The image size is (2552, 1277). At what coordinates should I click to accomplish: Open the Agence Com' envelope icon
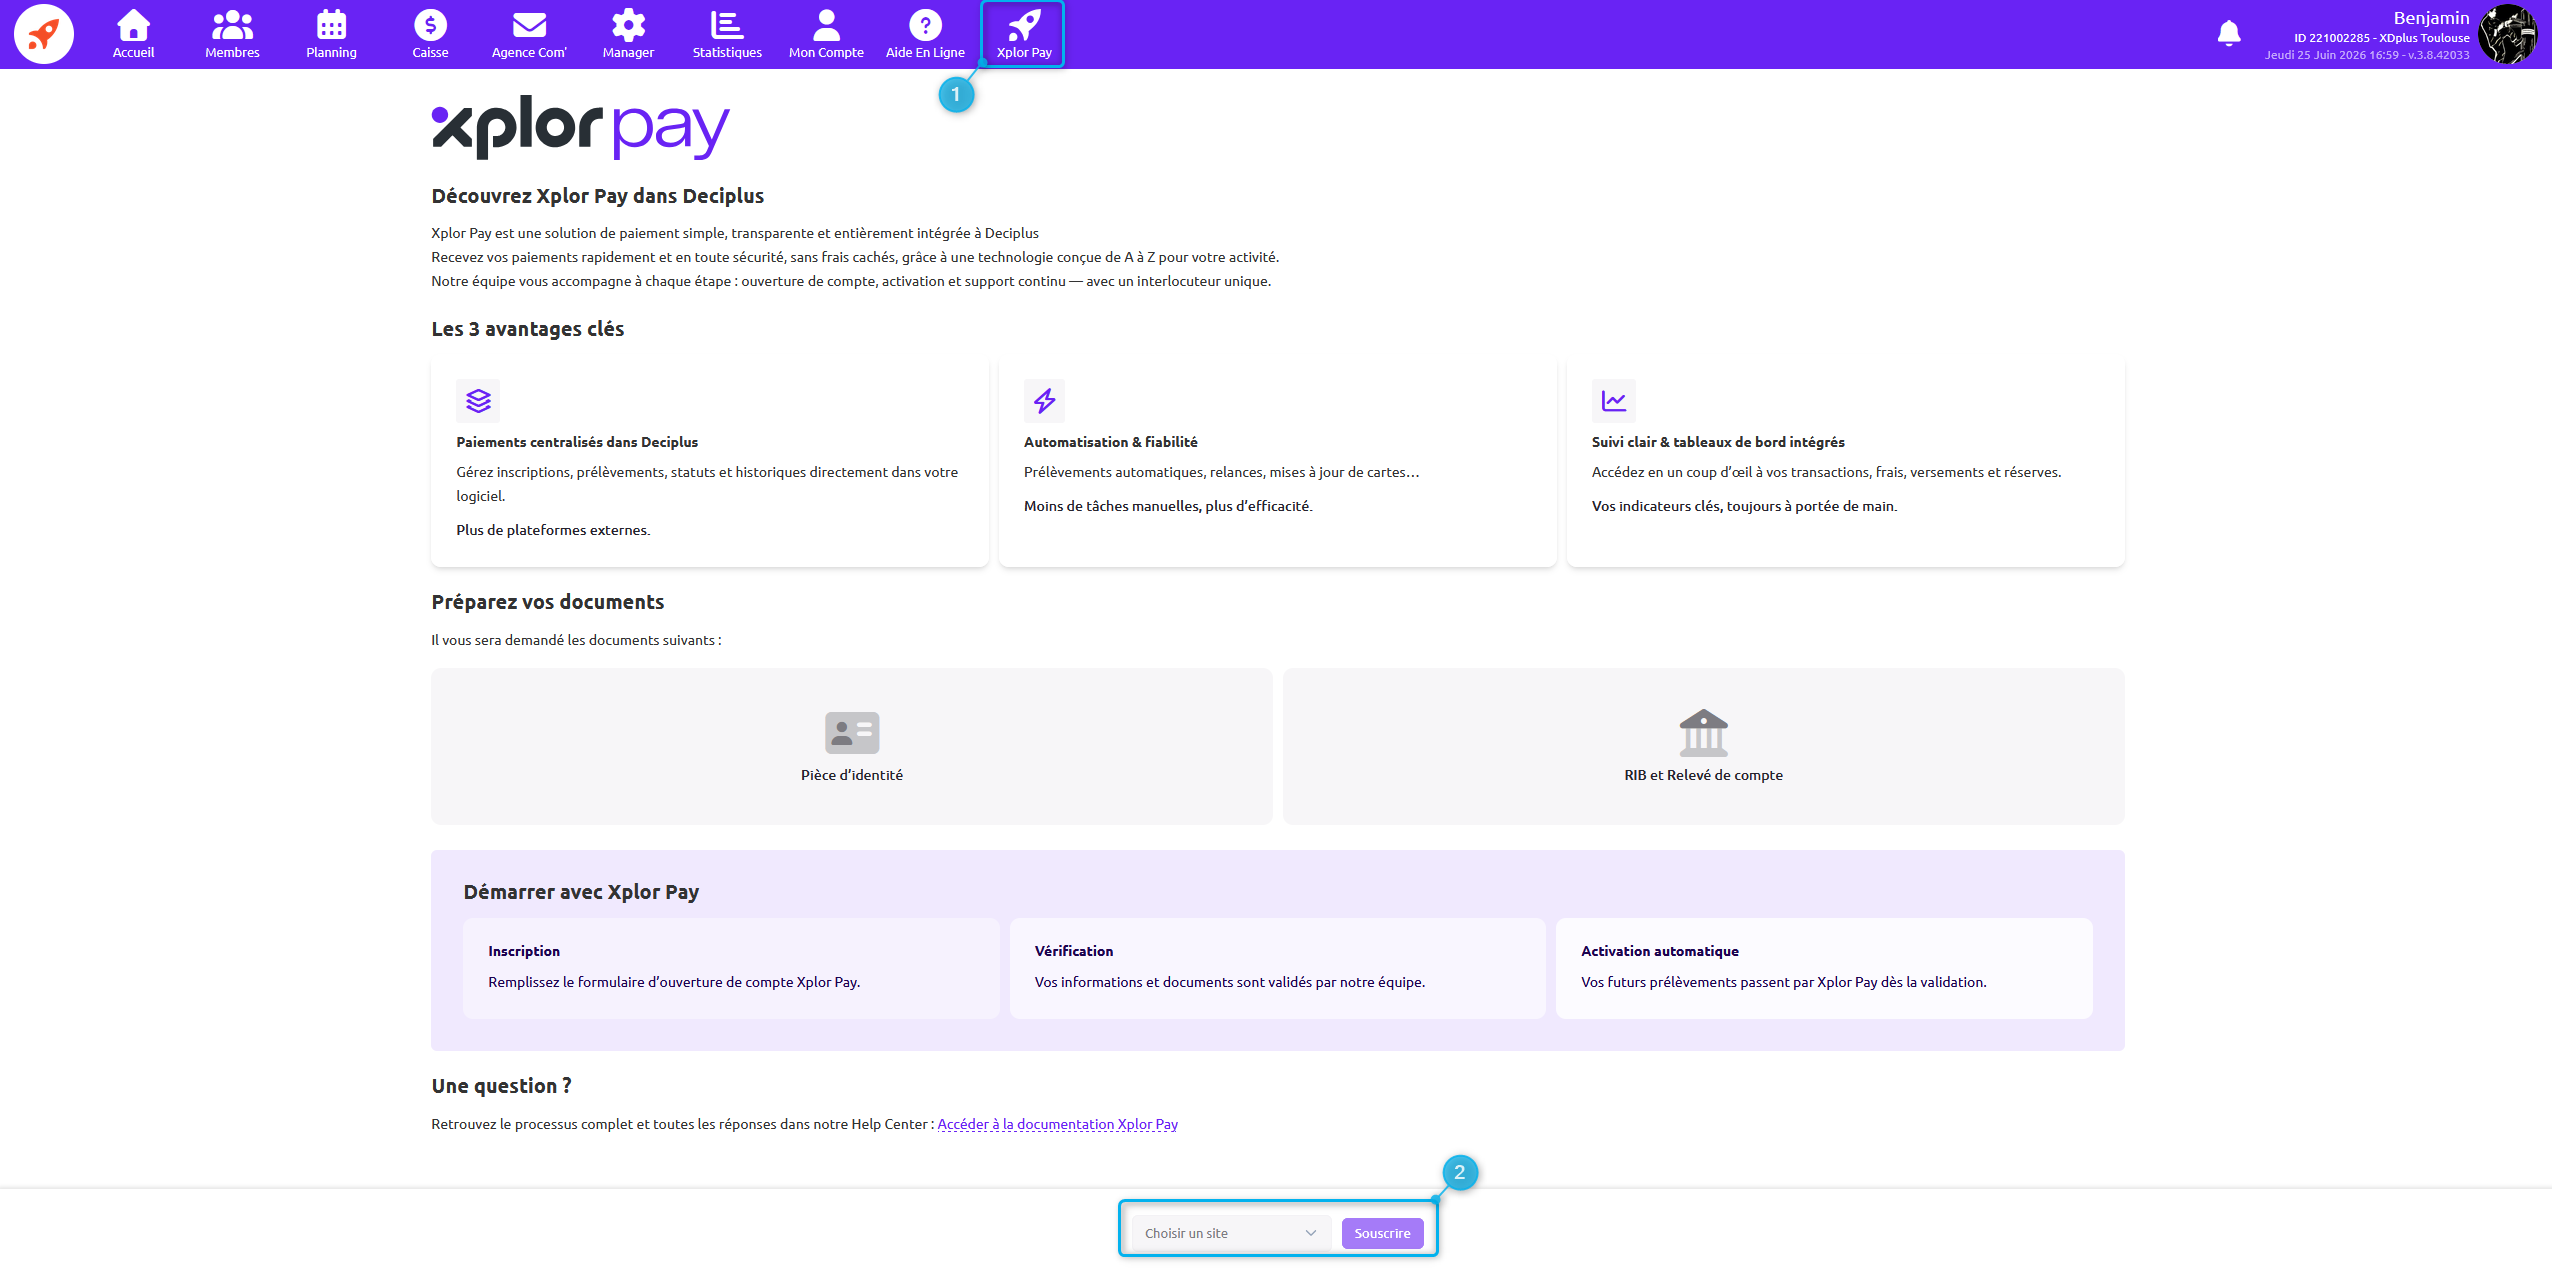(529, 24)
